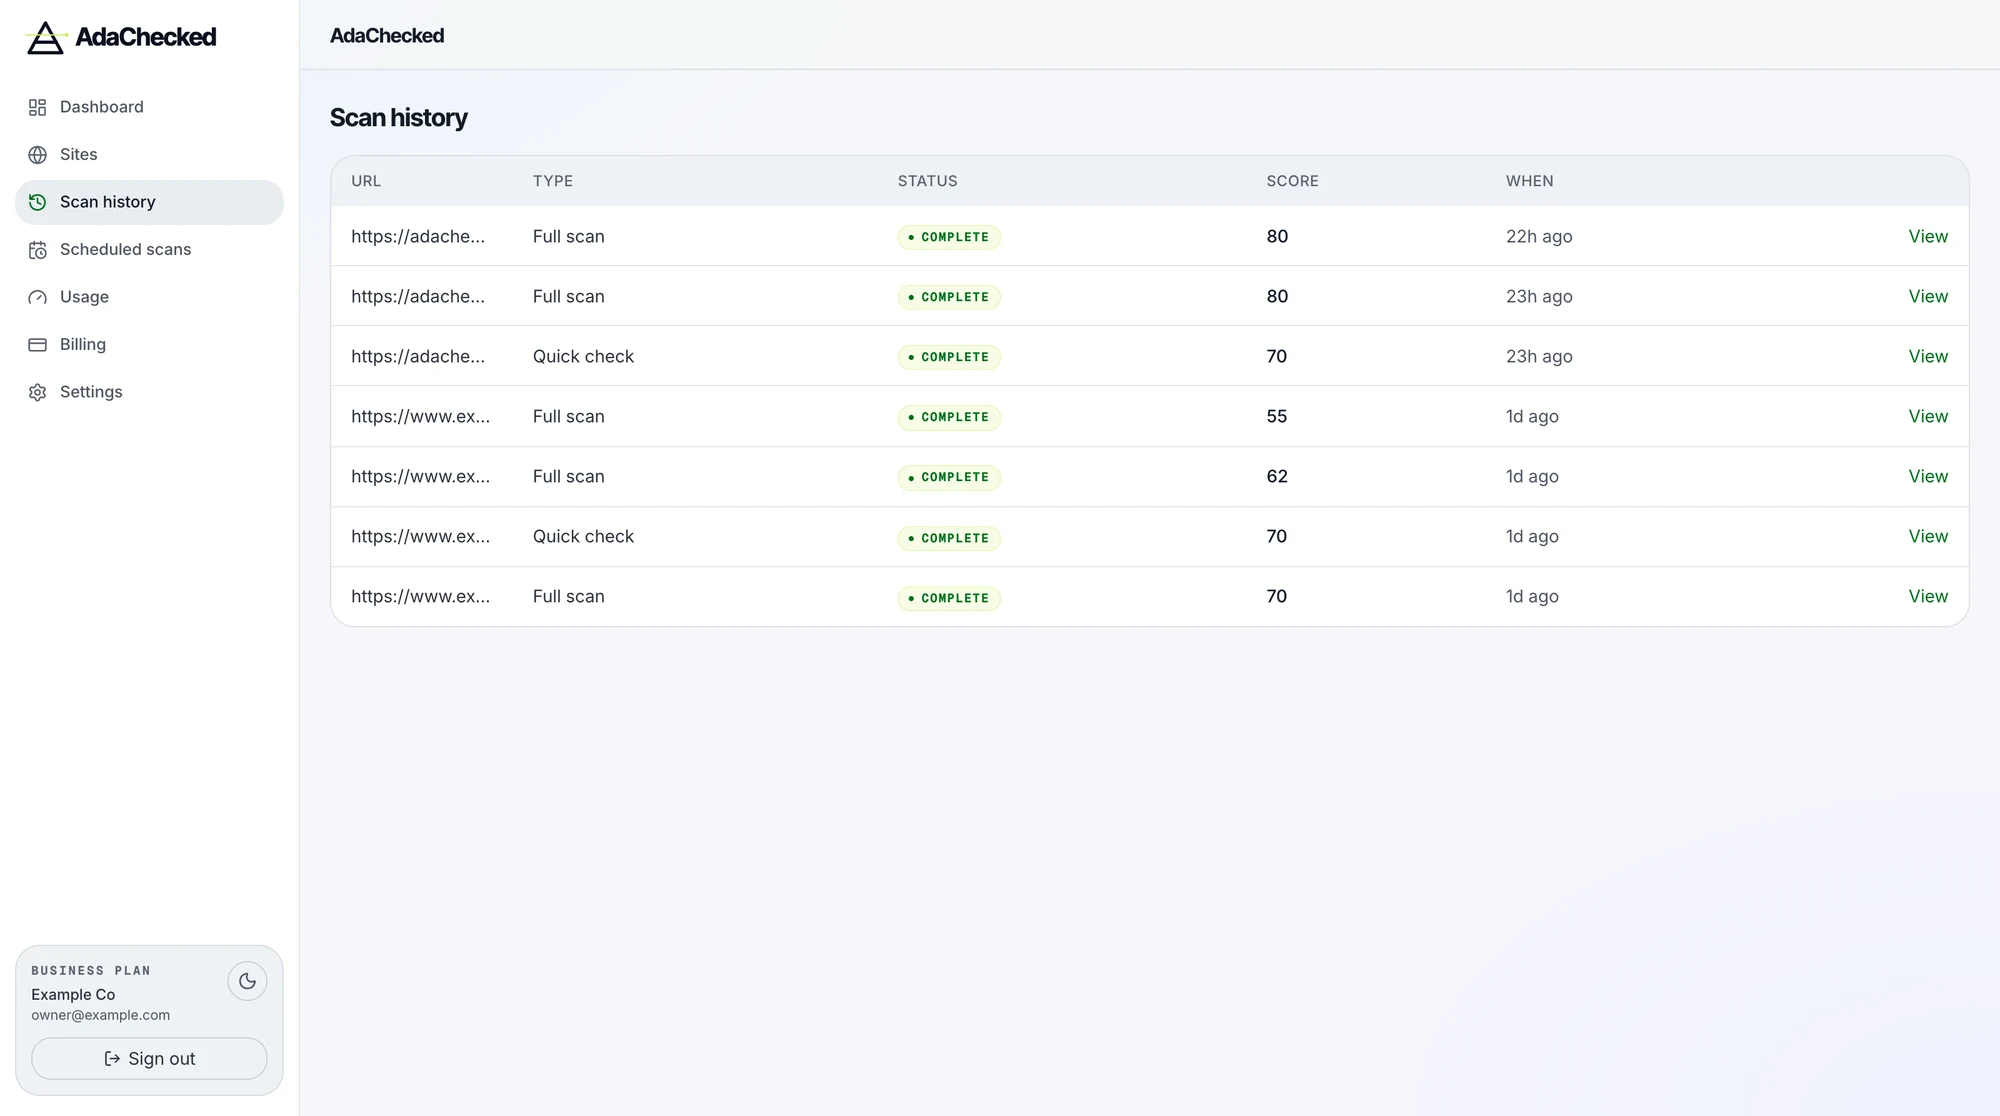Screen dimensions: 2000x1116
Task: Click the SCORE column header
Action: click(x=1292, y=181)
